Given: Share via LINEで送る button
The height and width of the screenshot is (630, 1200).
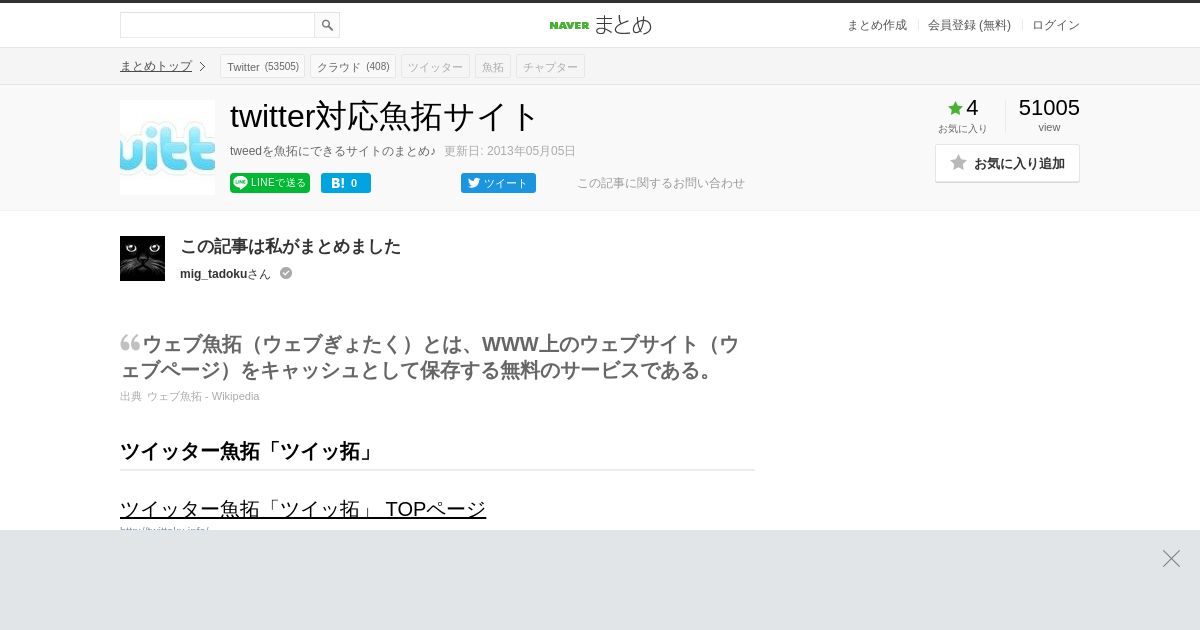Looking at the screenshot, I should (270, 183).
